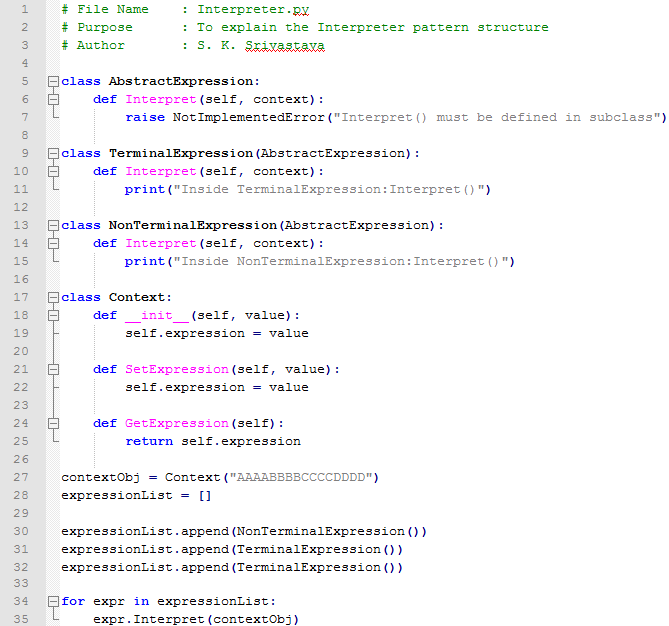Viewport: 669px width, 626px height.
Task: Click the Interpret method name on line 10
Action: (x=161, y=172)
